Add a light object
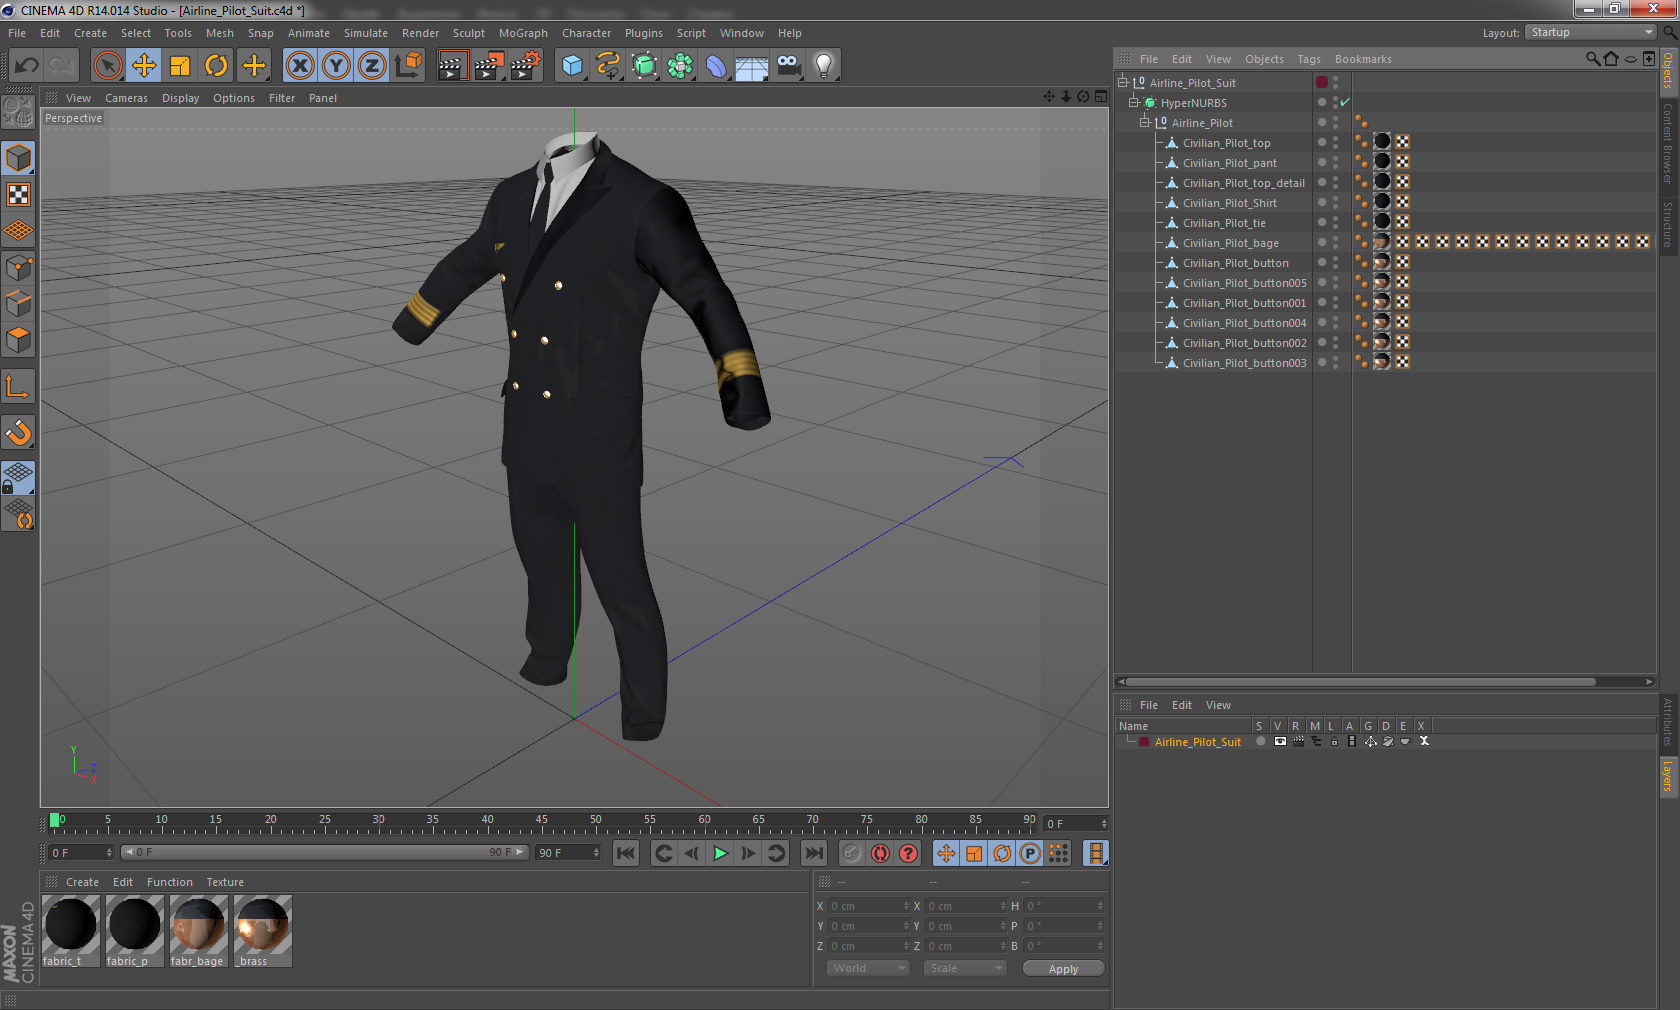Screen dimensions: 1680x1010 (824, 66)
